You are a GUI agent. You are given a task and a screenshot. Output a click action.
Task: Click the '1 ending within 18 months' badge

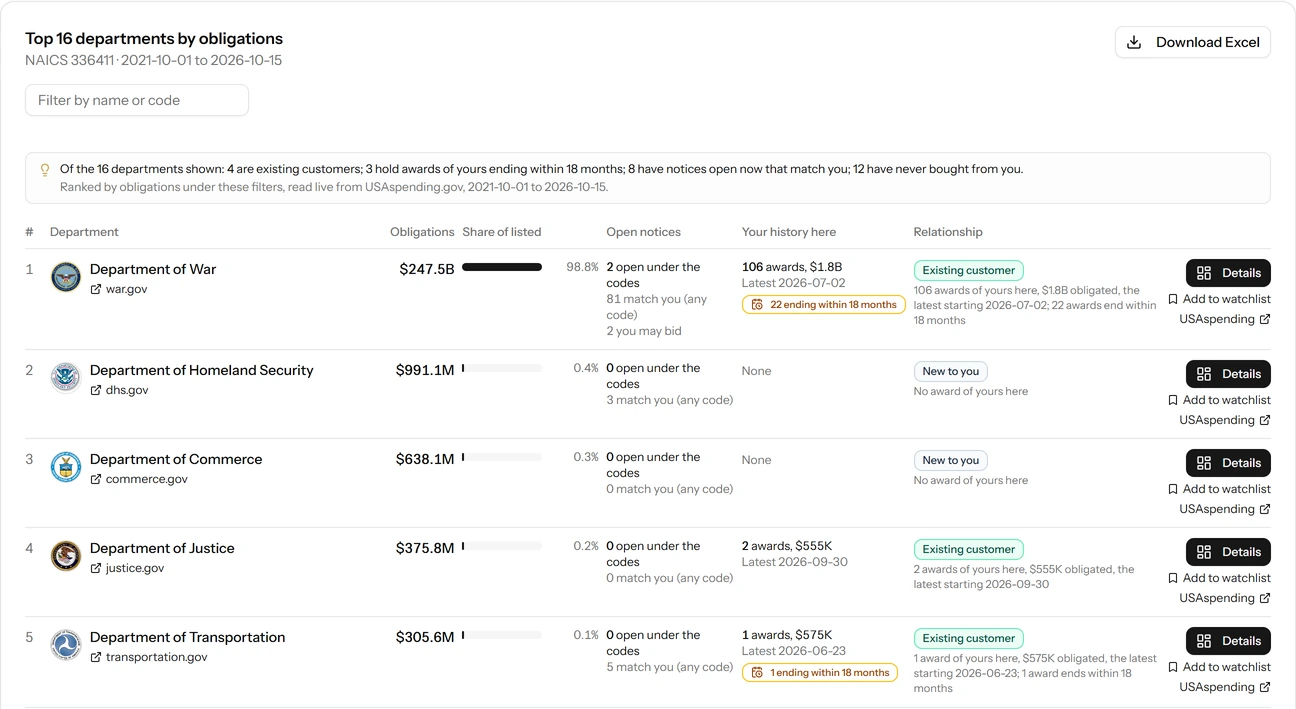pos(820,673)
